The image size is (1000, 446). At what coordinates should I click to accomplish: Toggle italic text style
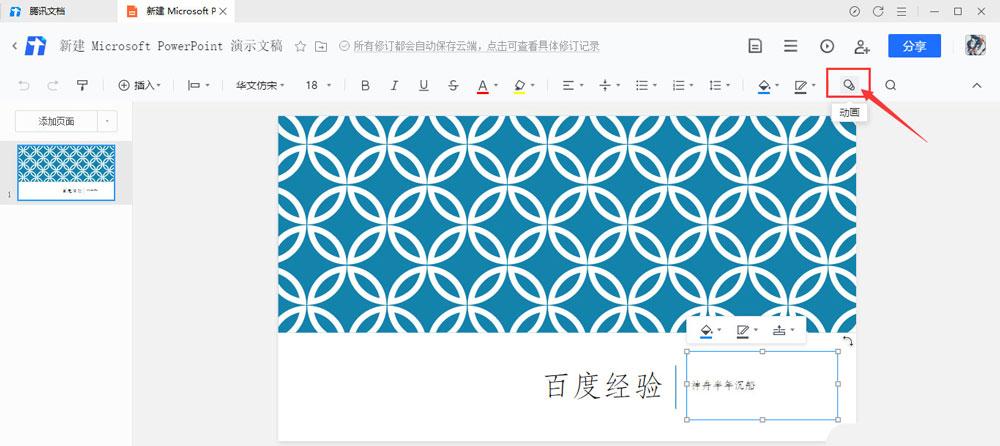394,86
